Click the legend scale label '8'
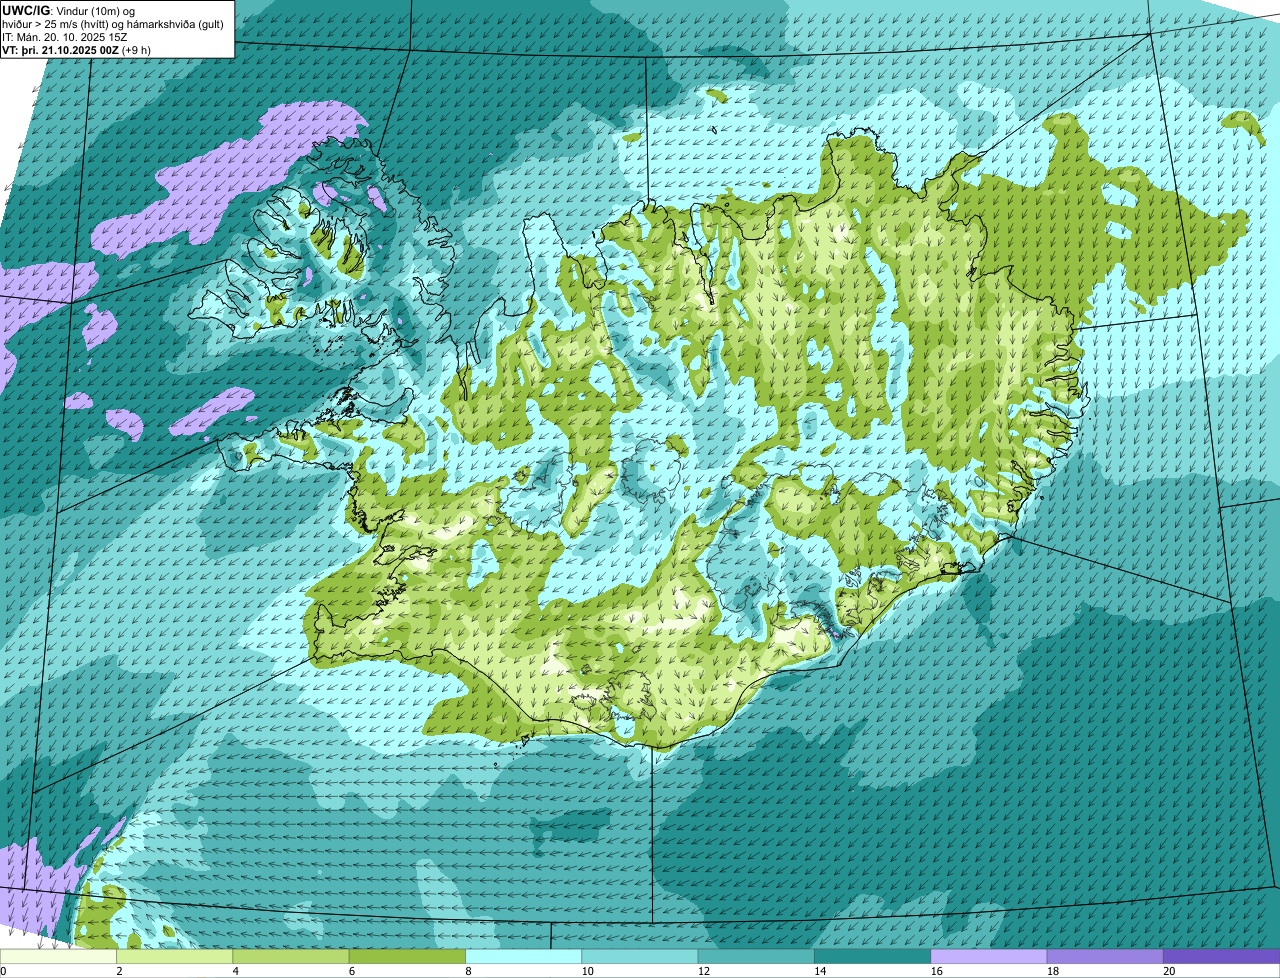 tap(468, 971)
